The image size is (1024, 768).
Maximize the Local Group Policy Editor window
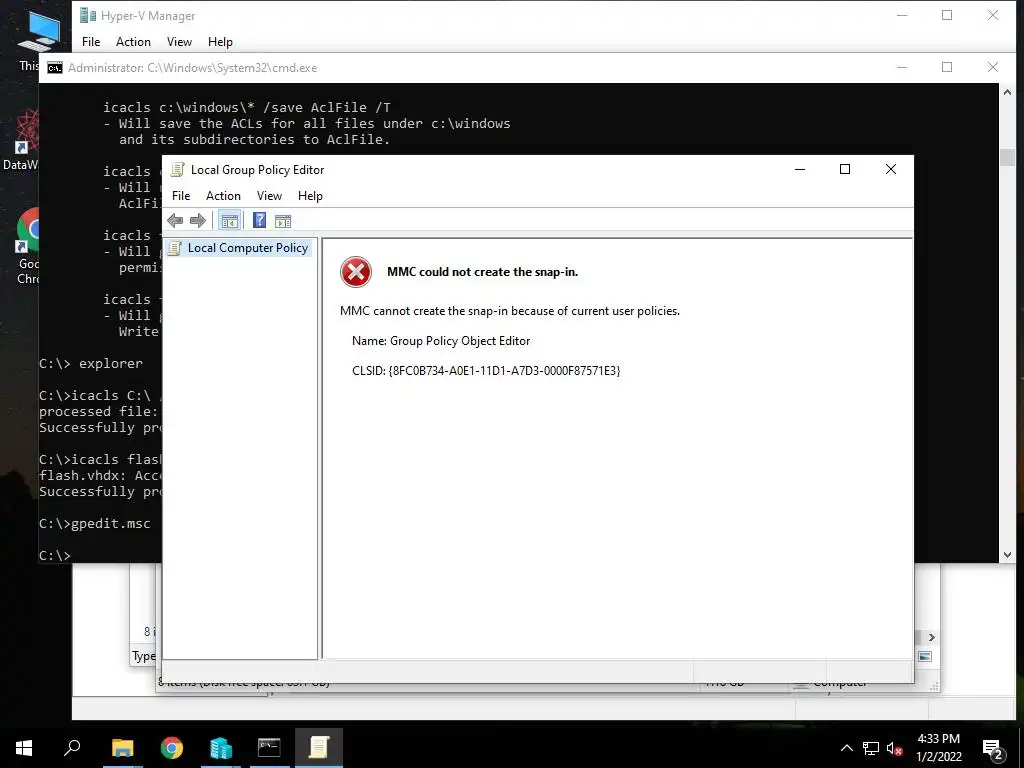pos(844,169)
